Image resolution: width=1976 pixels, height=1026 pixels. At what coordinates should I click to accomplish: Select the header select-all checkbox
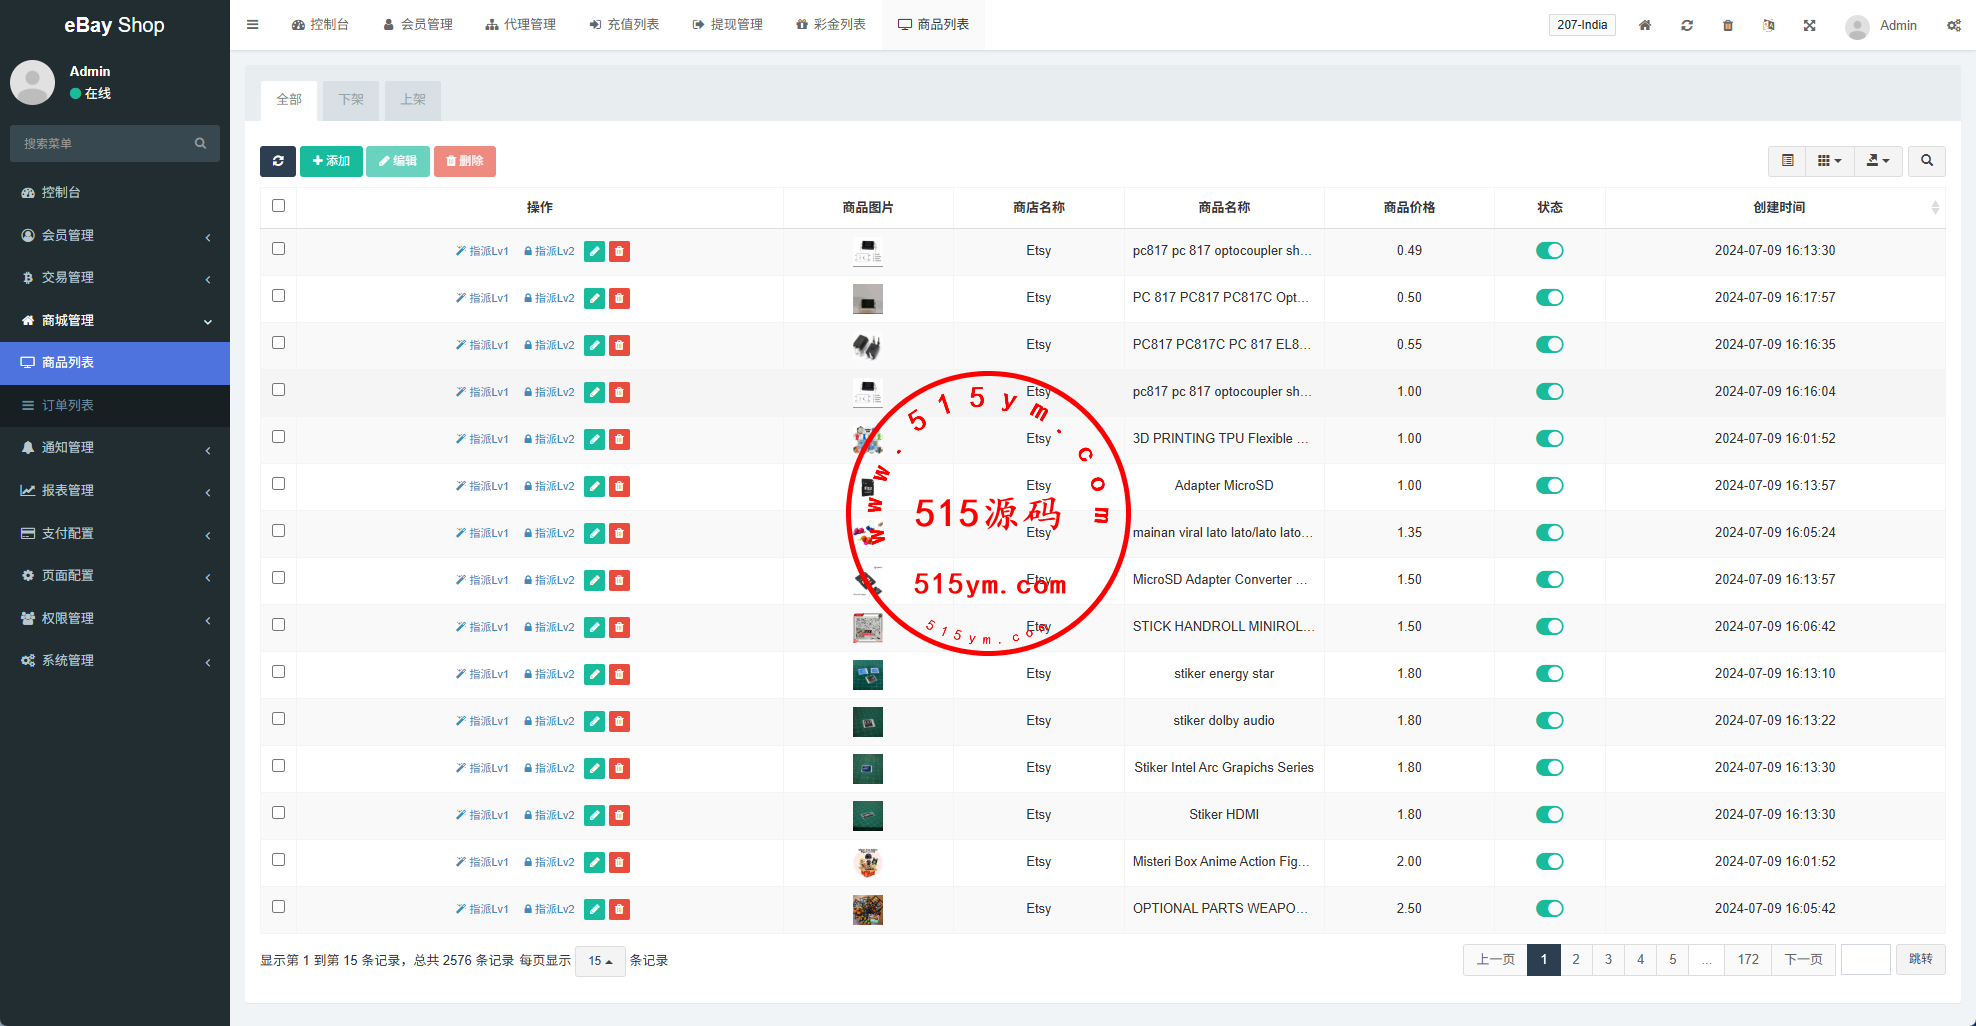coord(278,206)
